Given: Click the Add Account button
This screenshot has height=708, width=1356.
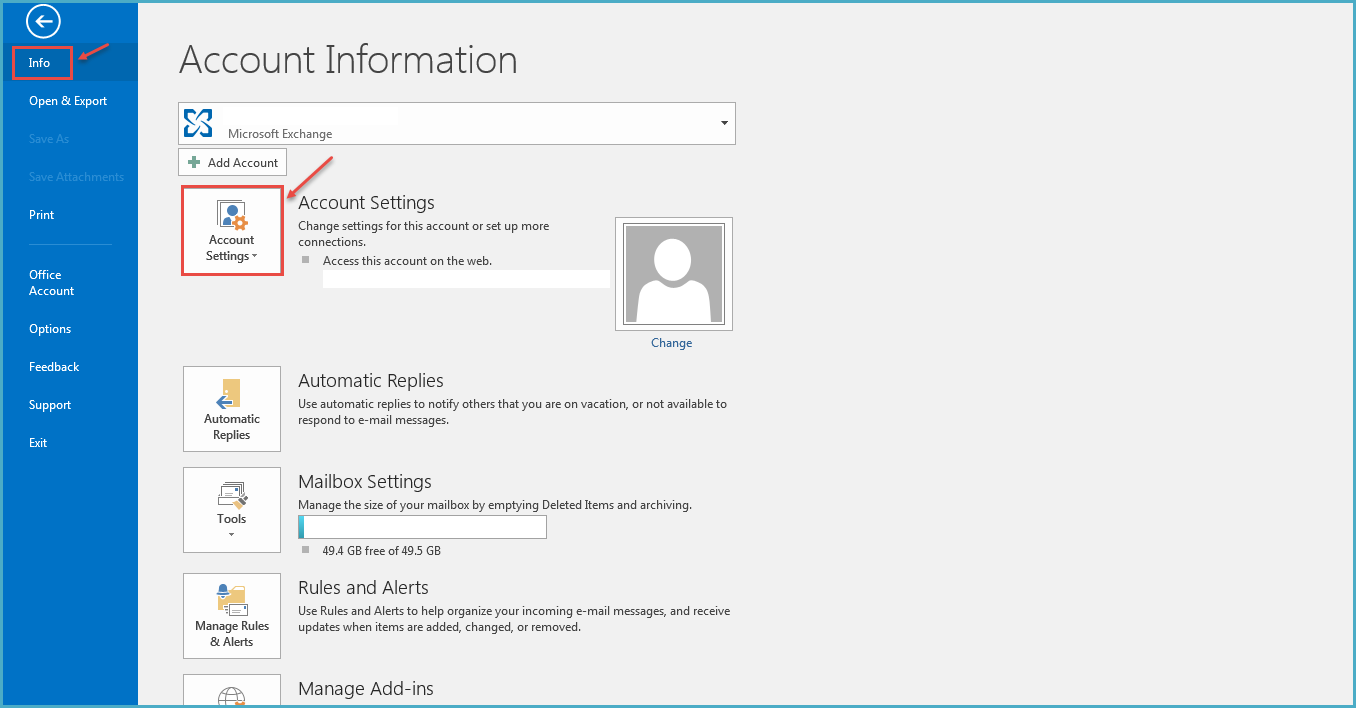Looking at the screenshot, I should point(232,162).
